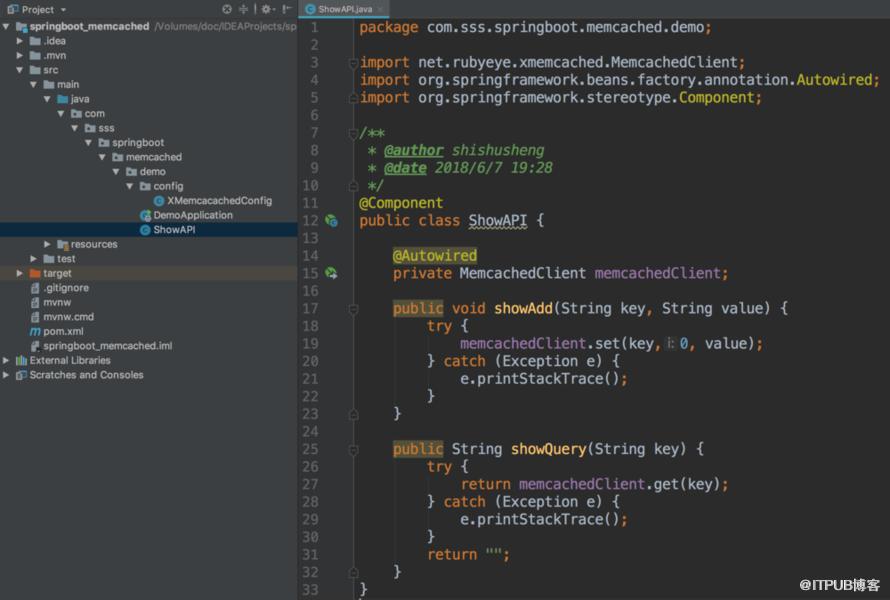890x600 pixels.
Task: Click the springboot_memcached.iml file icon
Action: click(x=35, y=346)
